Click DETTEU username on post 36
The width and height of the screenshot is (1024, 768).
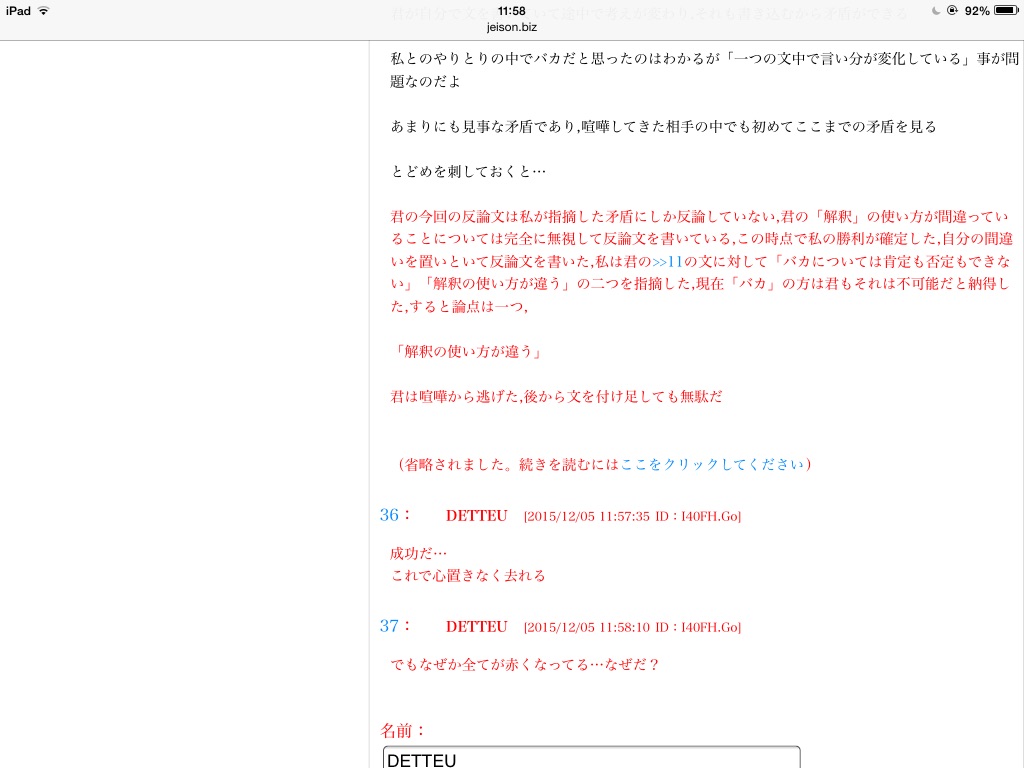[x=476, y=516]
